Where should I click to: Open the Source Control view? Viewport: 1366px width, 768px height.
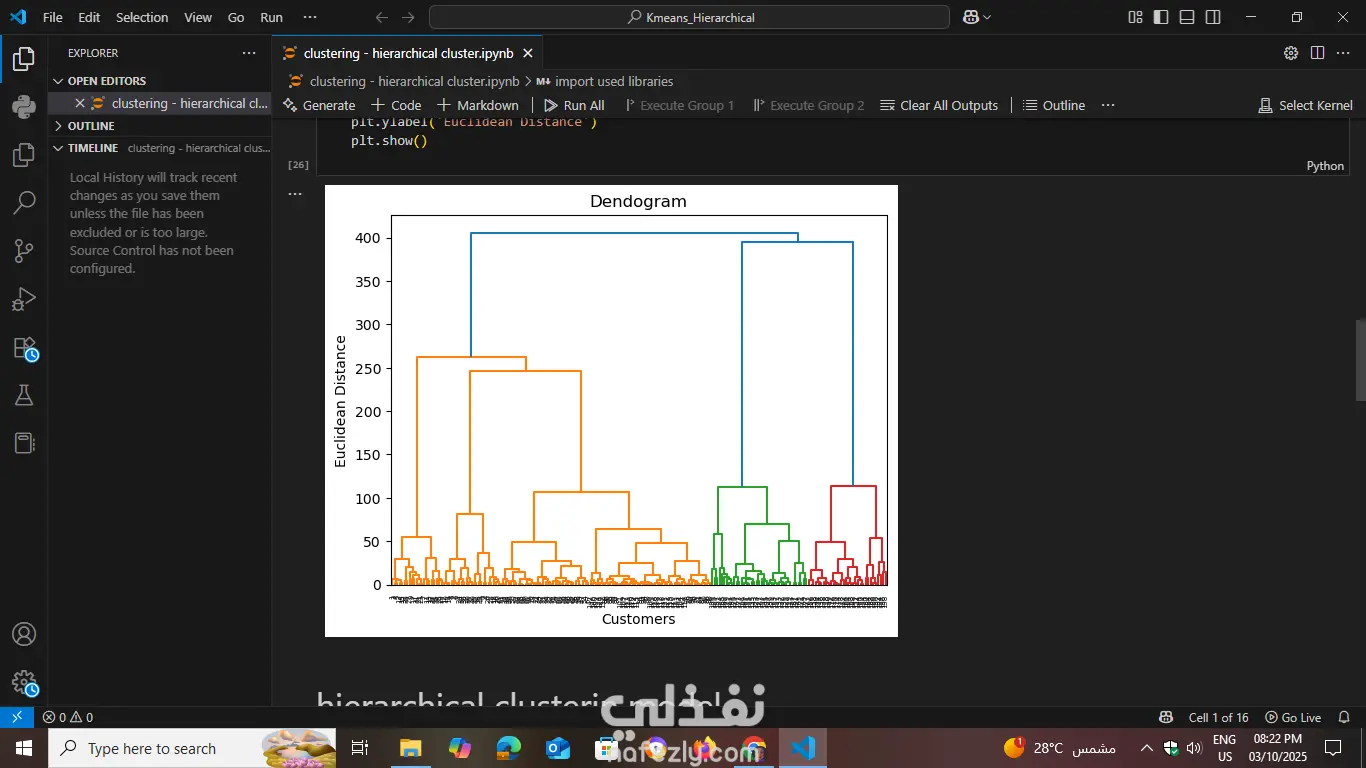[x=24, y=251]
